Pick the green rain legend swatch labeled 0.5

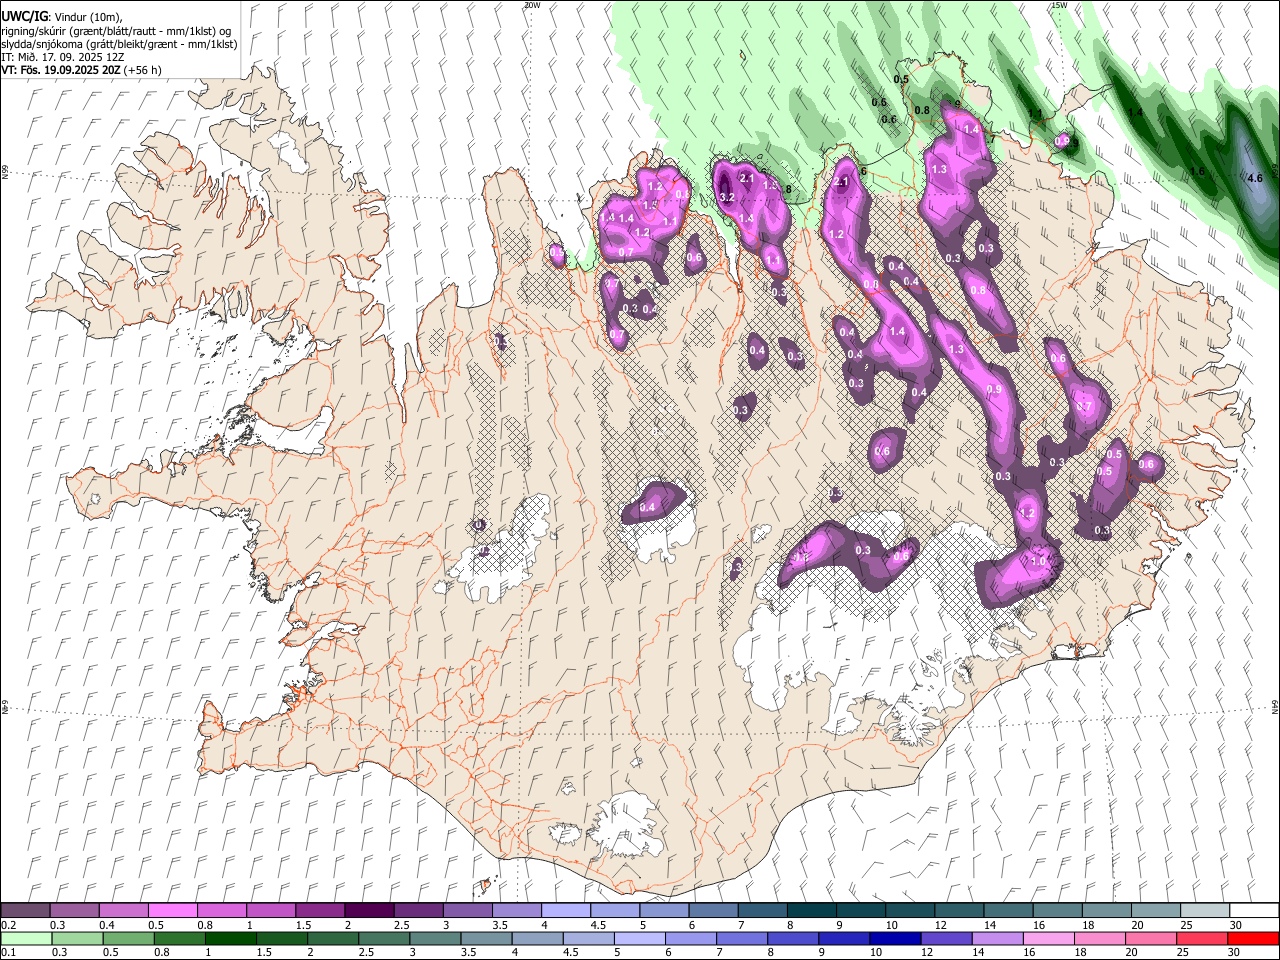point(128,938)
